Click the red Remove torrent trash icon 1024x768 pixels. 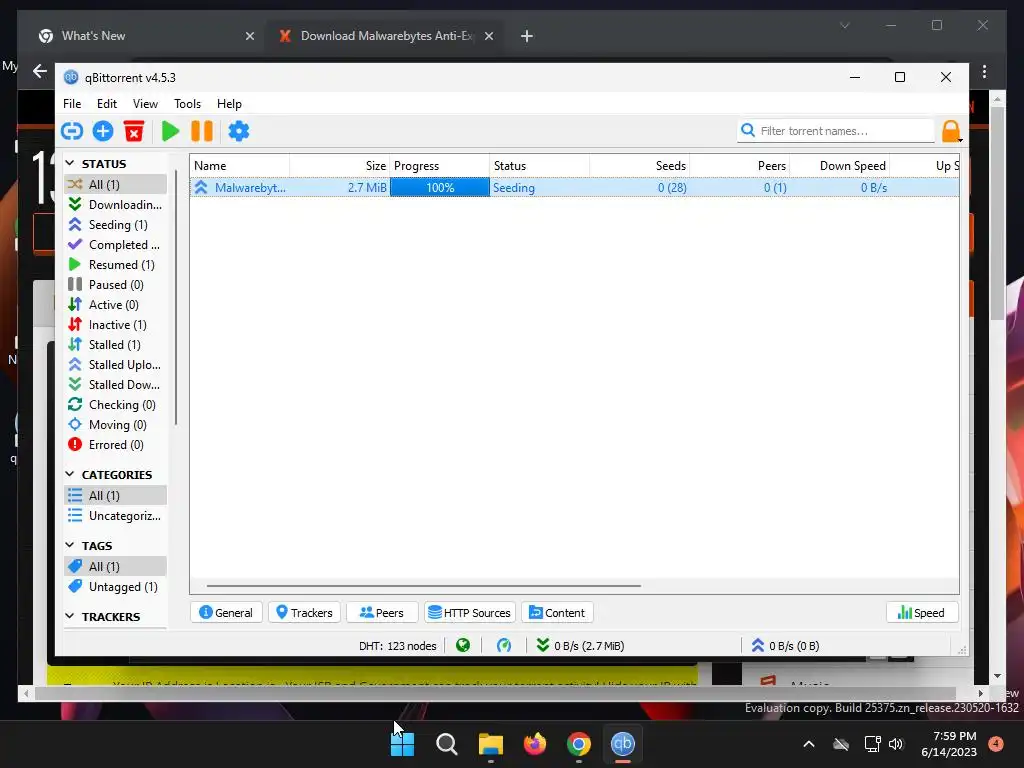(134, 131)
